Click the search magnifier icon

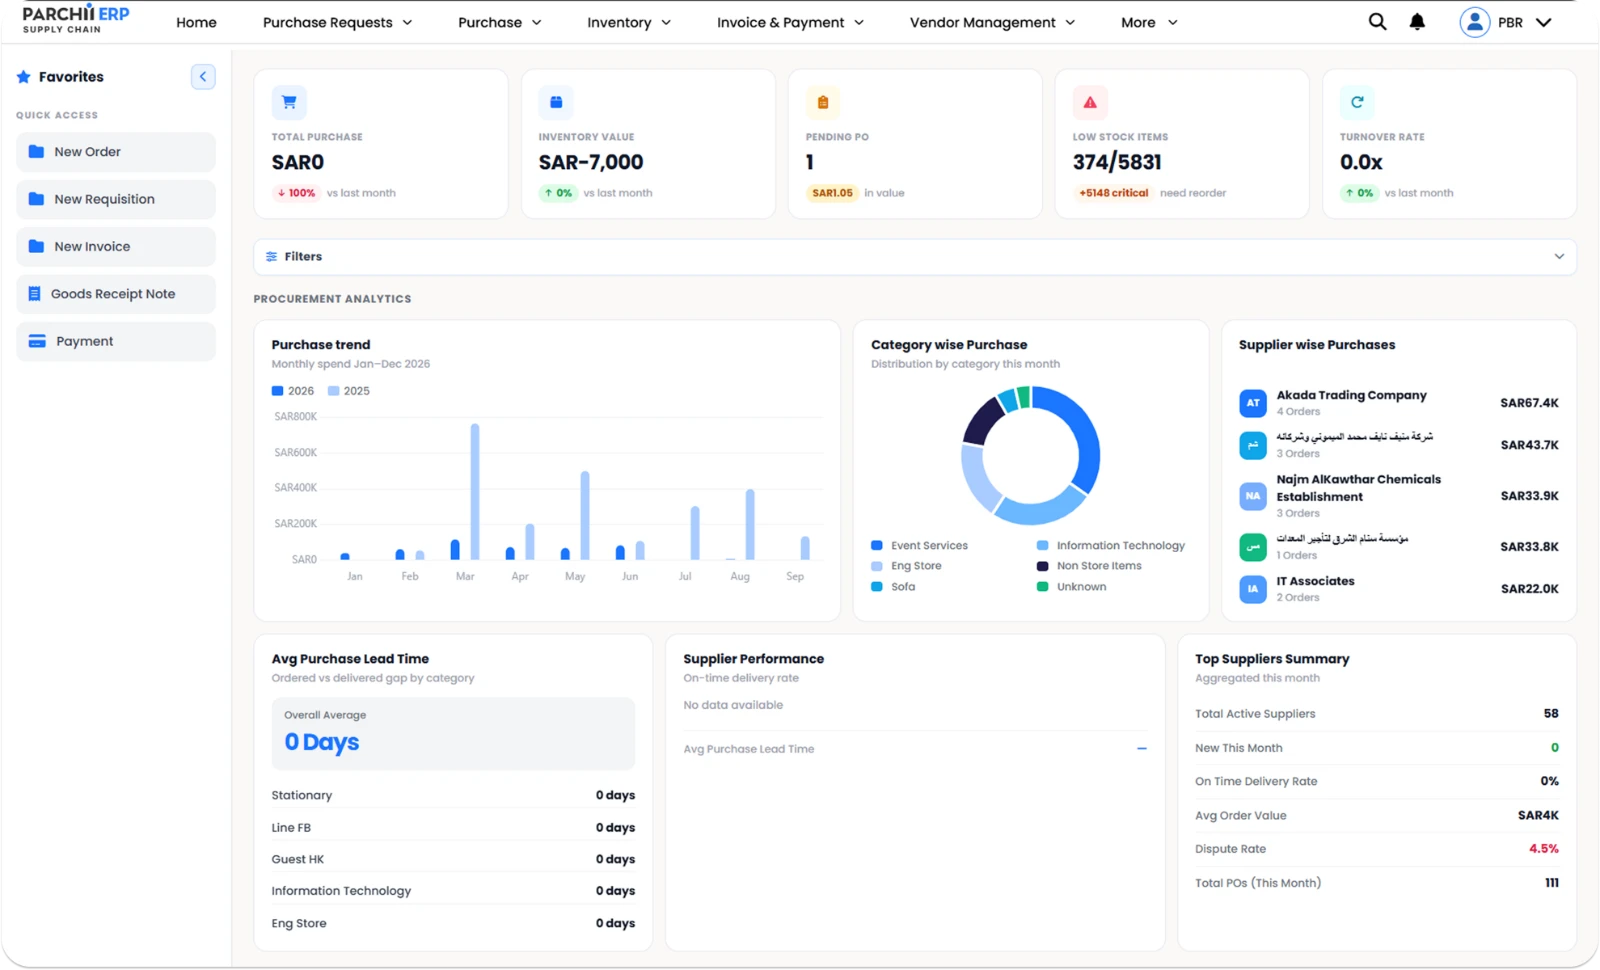pyautogui.click(x=1377, y=22)
